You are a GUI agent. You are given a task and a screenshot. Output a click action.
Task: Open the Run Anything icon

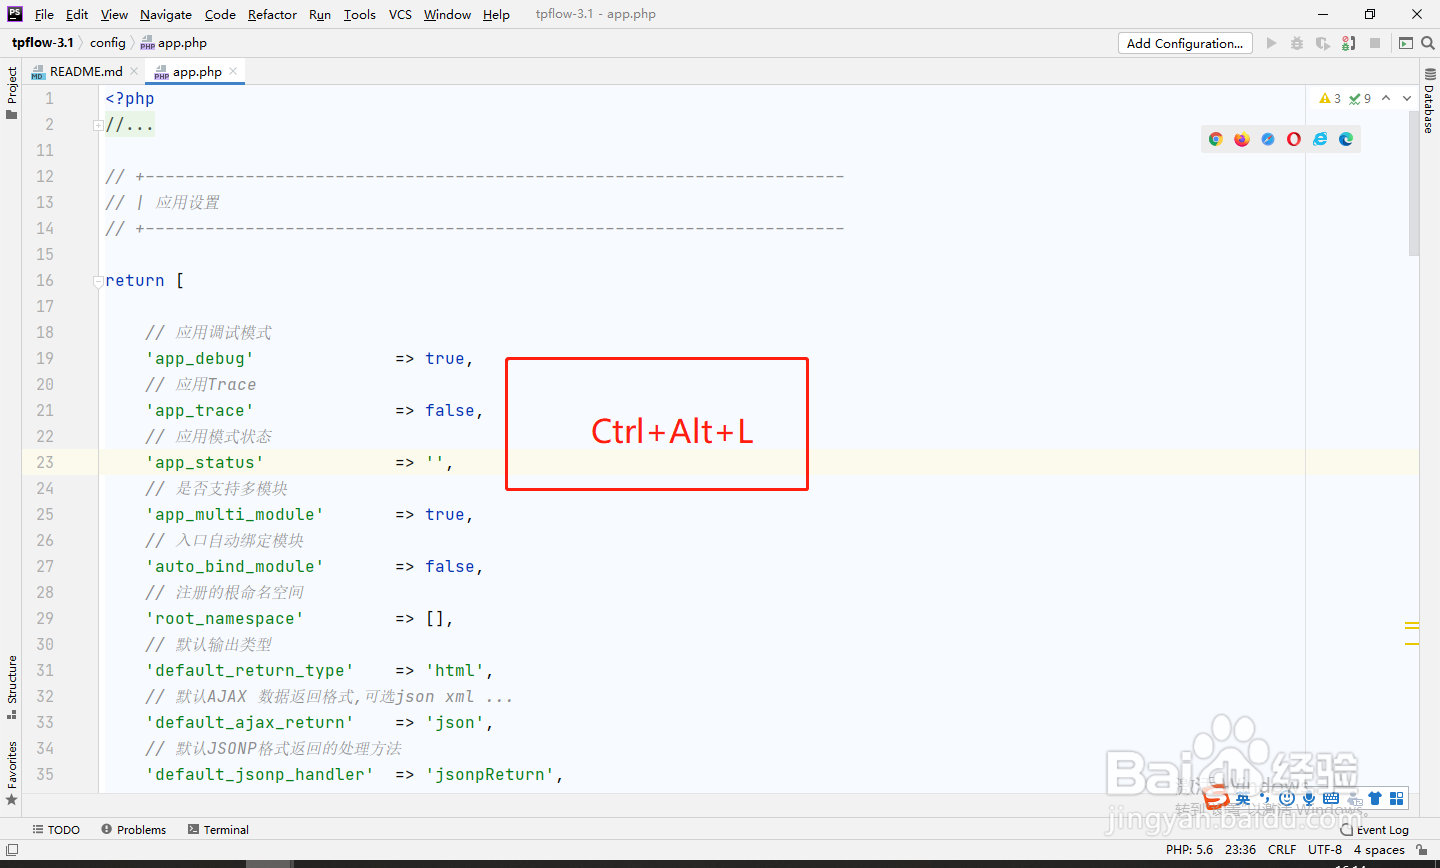[x=1406, y=43]
